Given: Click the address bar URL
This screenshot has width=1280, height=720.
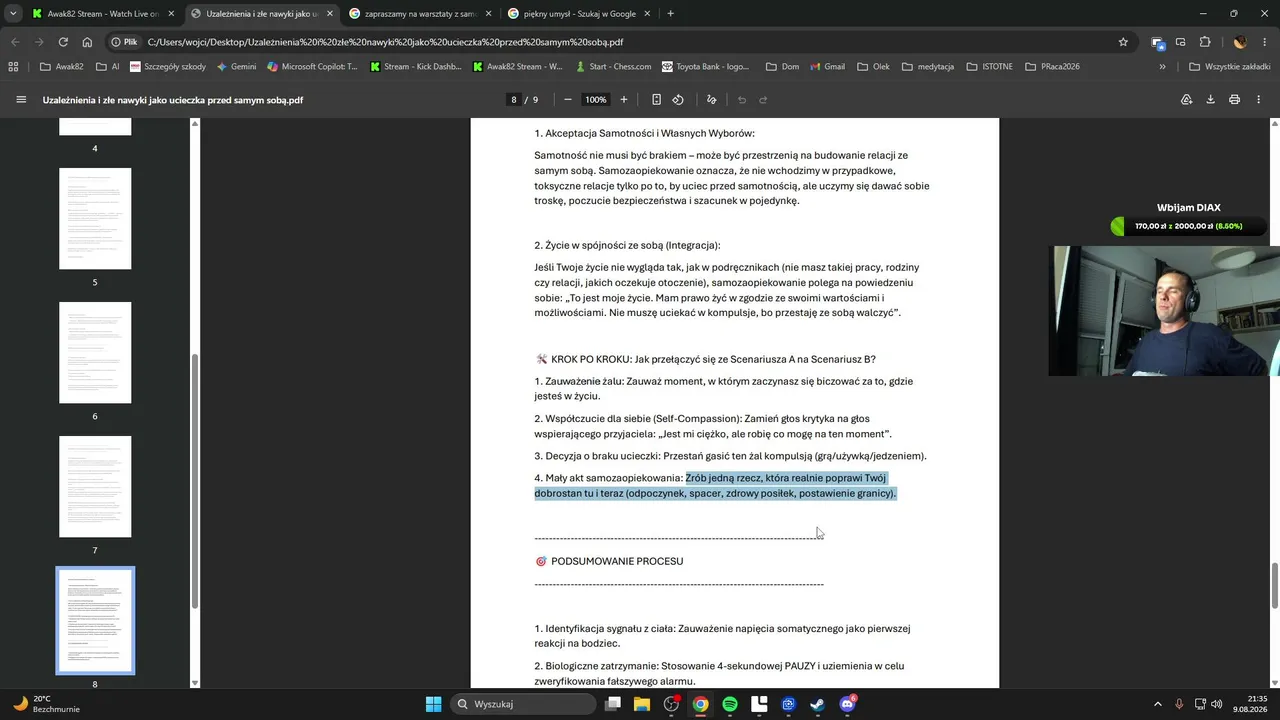Looking at the screenshot, I should tap(385, 42).
